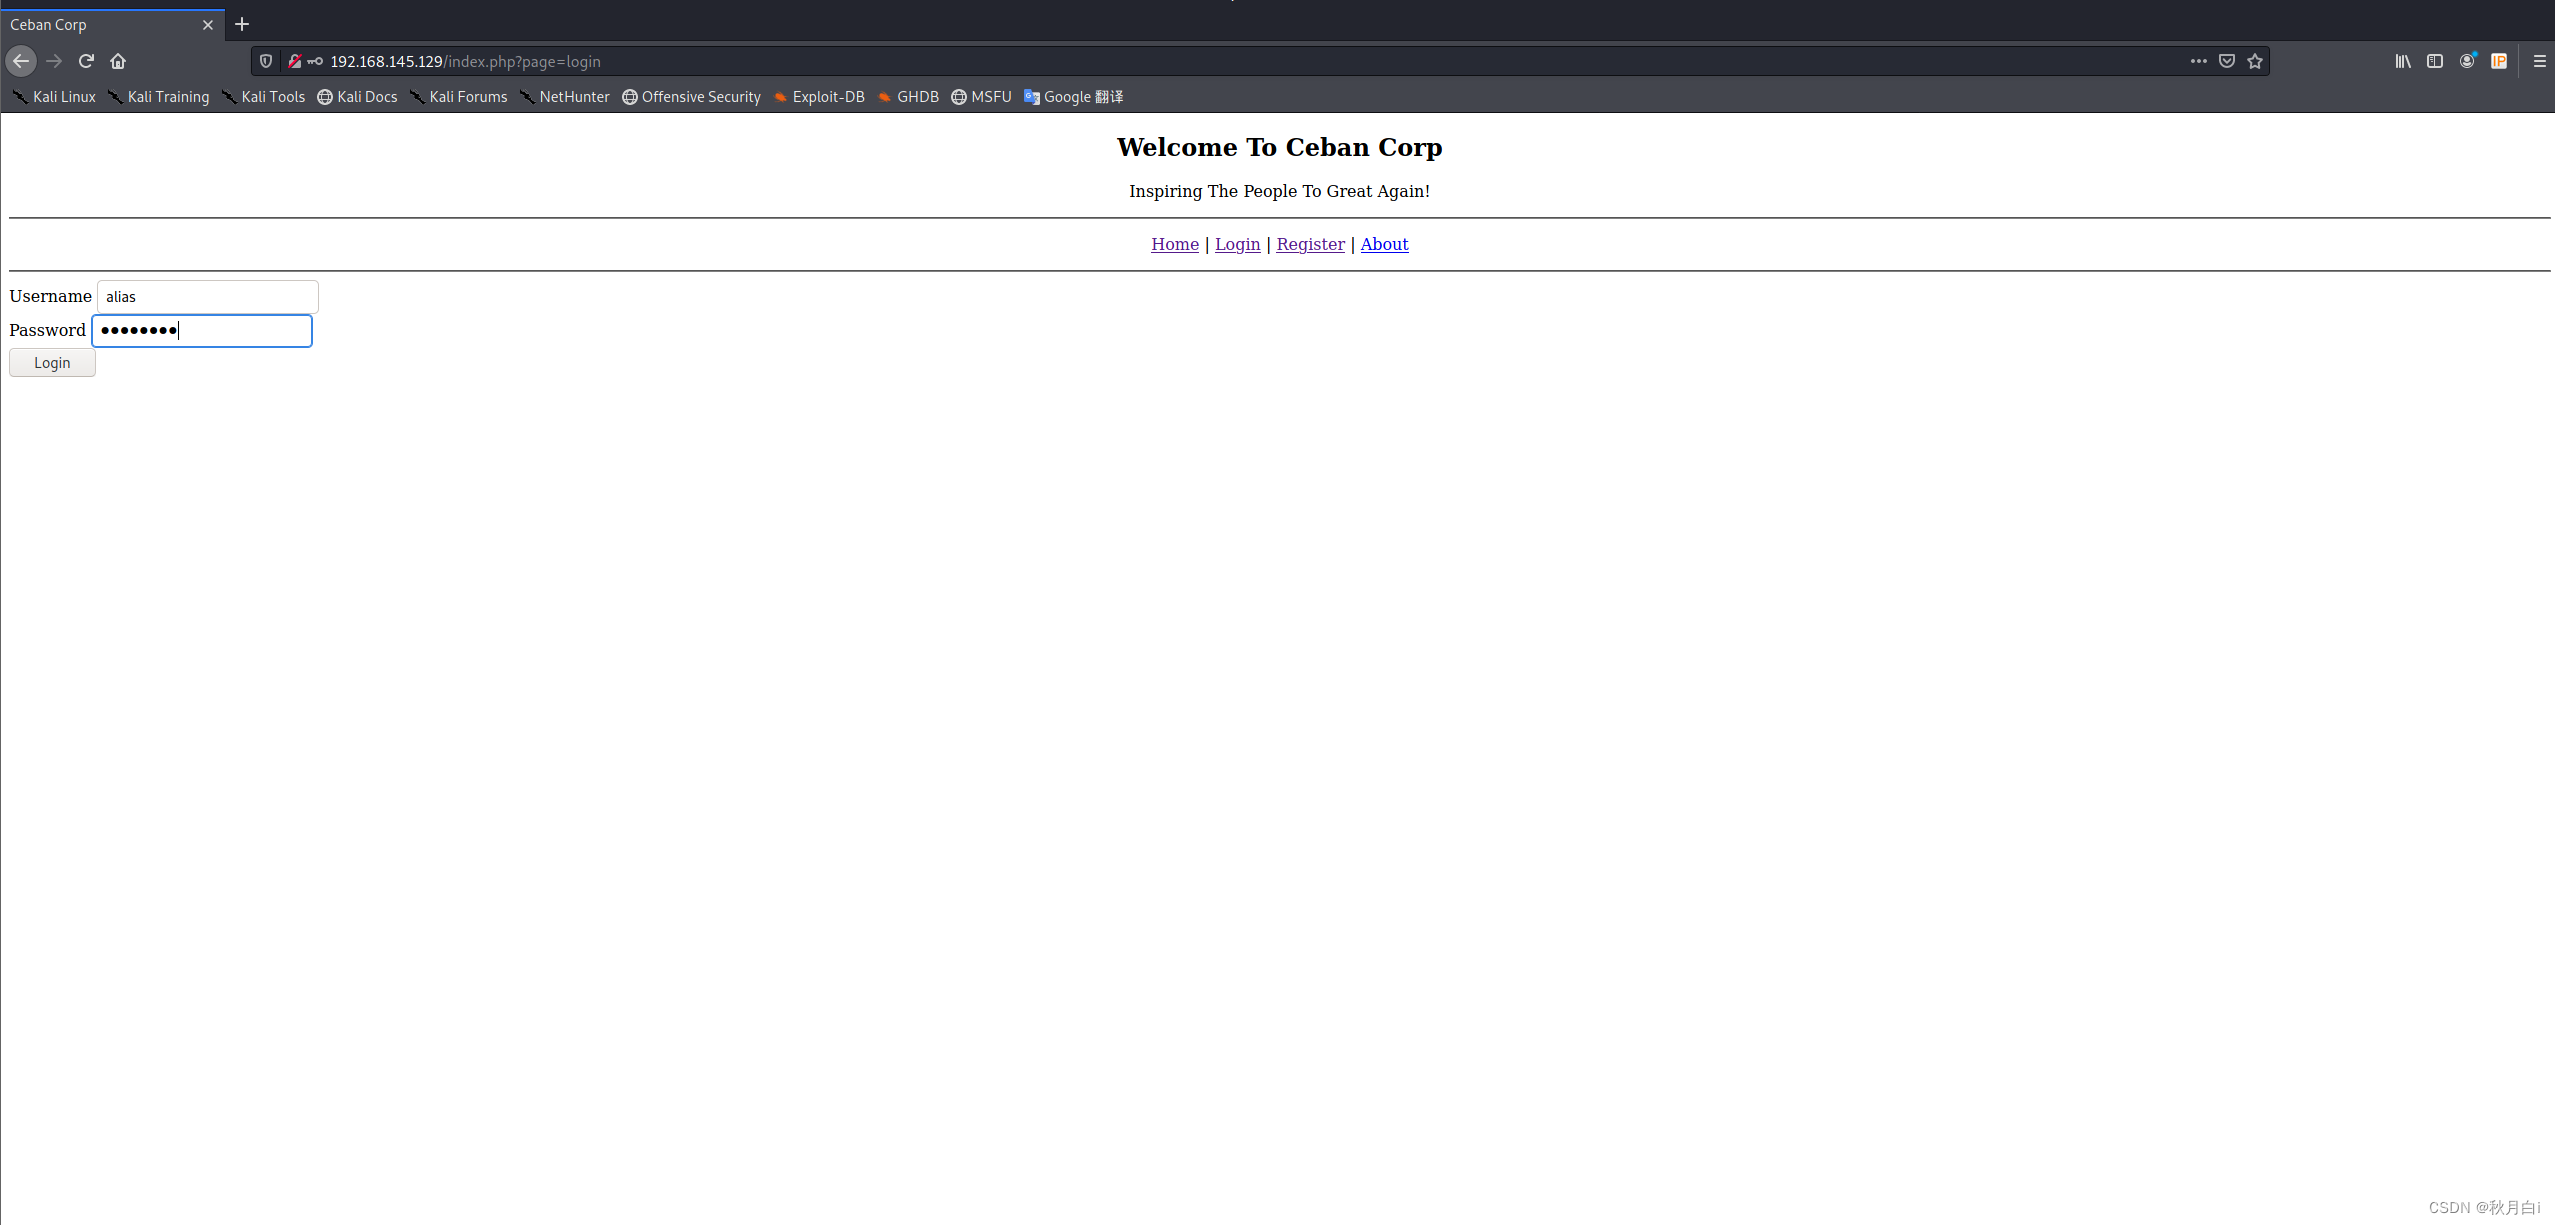This screenshot has width=2555, height=1225.
Task: Visit the About page
Action: pos(1384,244)
